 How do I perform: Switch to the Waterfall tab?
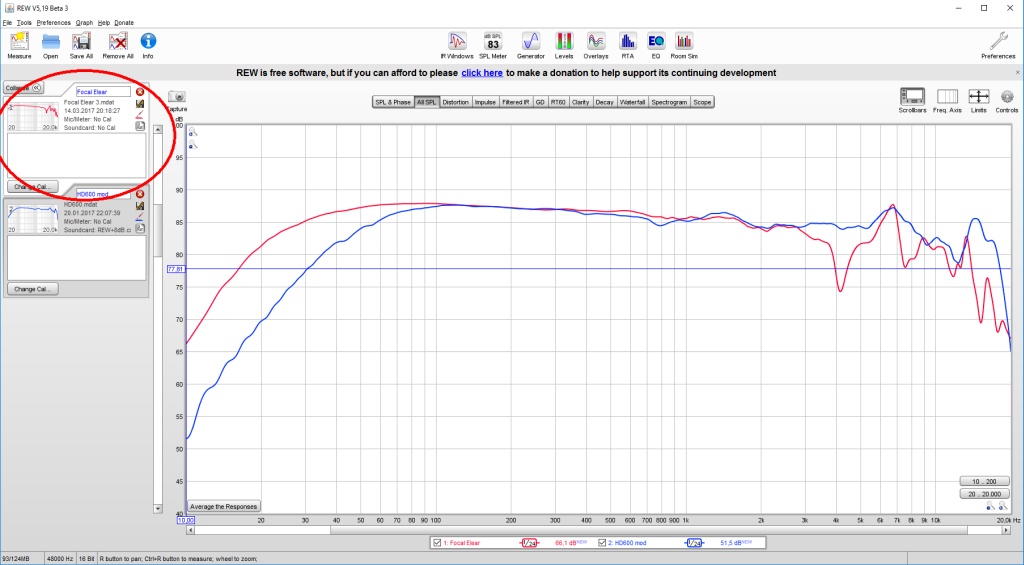point(632,102)
